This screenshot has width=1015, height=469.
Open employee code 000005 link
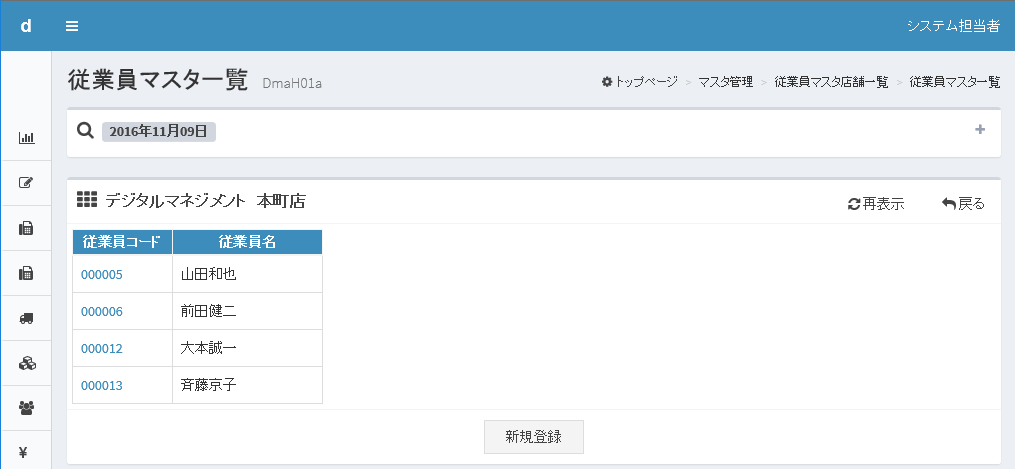(x=102, y=275)
